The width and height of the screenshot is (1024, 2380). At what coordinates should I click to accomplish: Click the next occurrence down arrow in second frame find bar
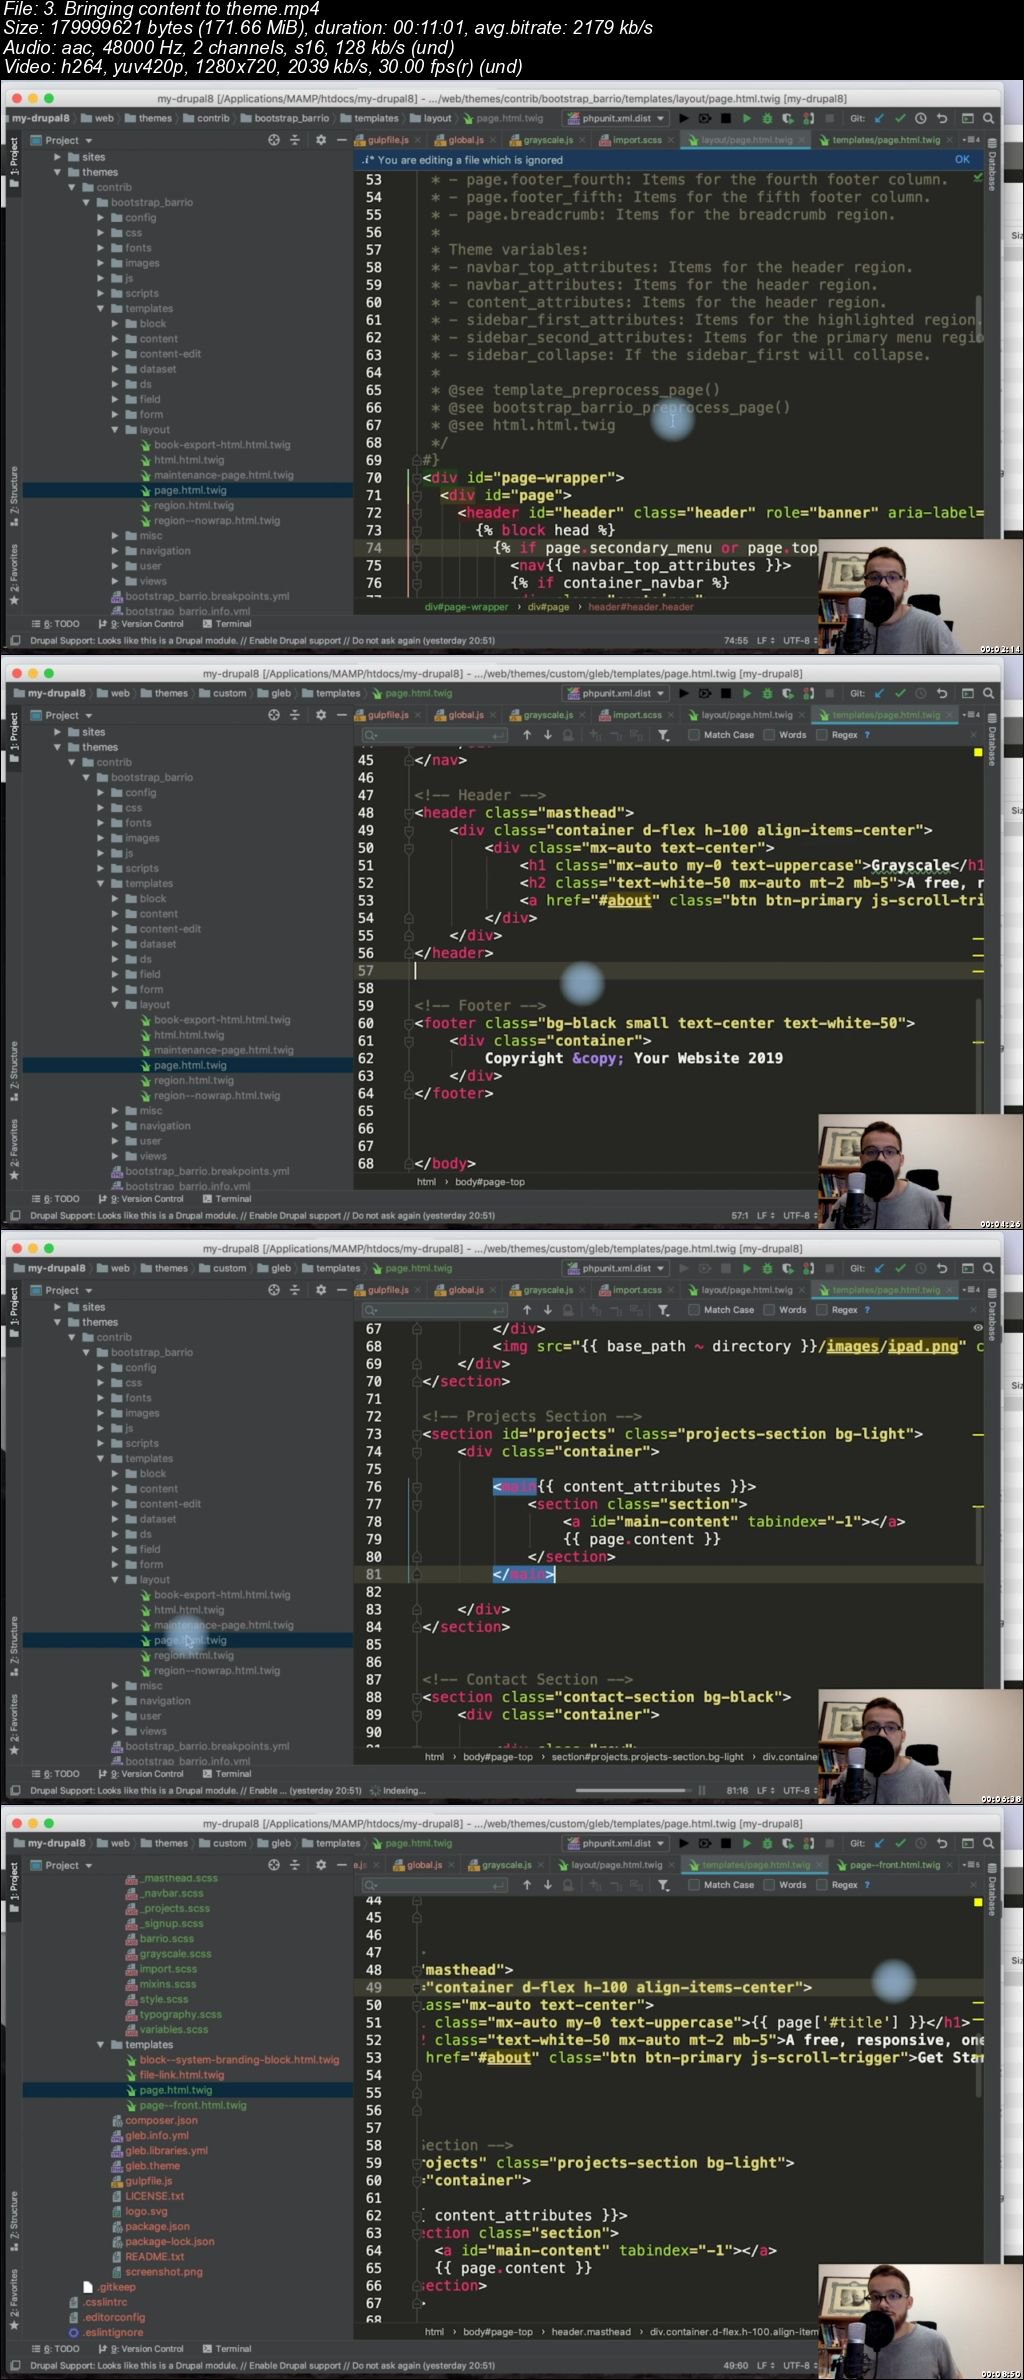pos(548,735)
